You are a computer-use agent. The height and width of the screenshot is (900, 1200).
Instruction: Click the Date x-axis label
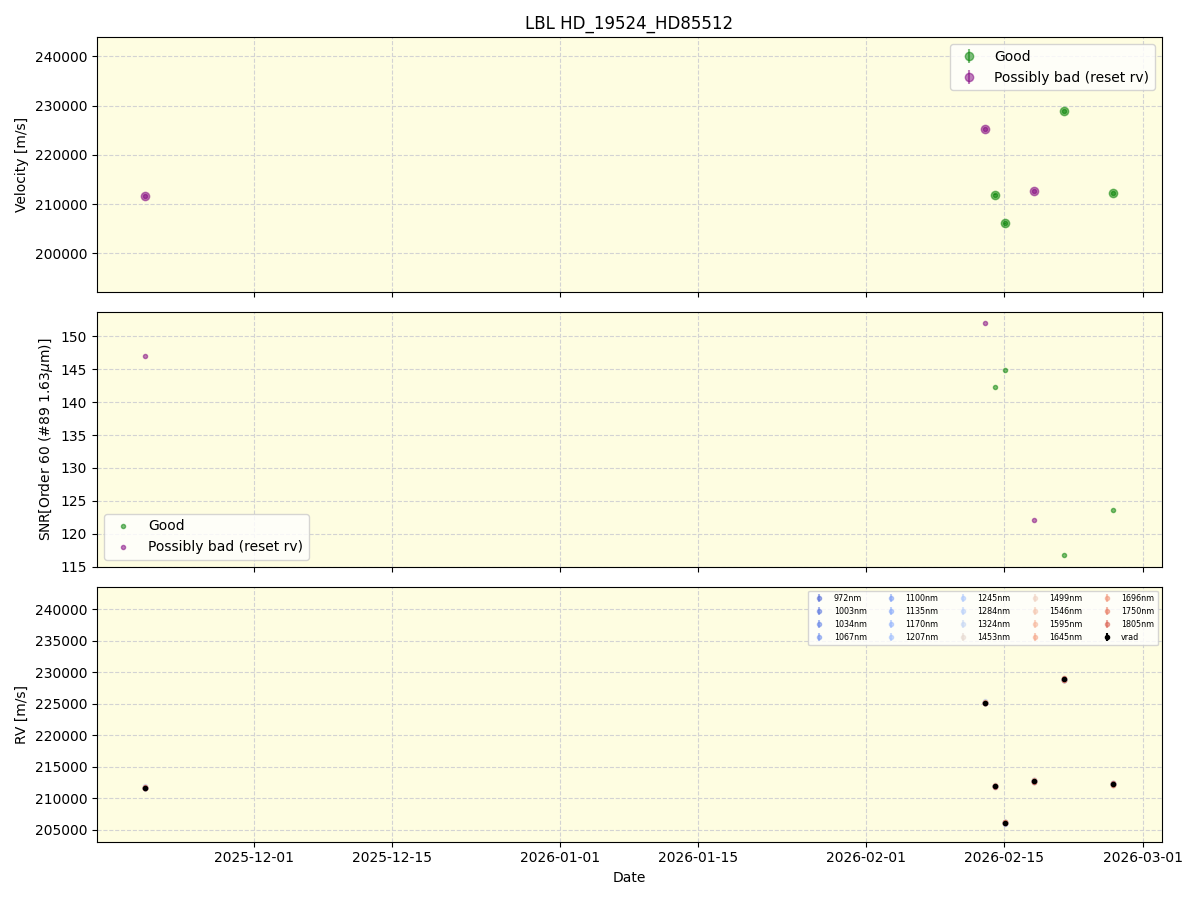coord(629,877)
